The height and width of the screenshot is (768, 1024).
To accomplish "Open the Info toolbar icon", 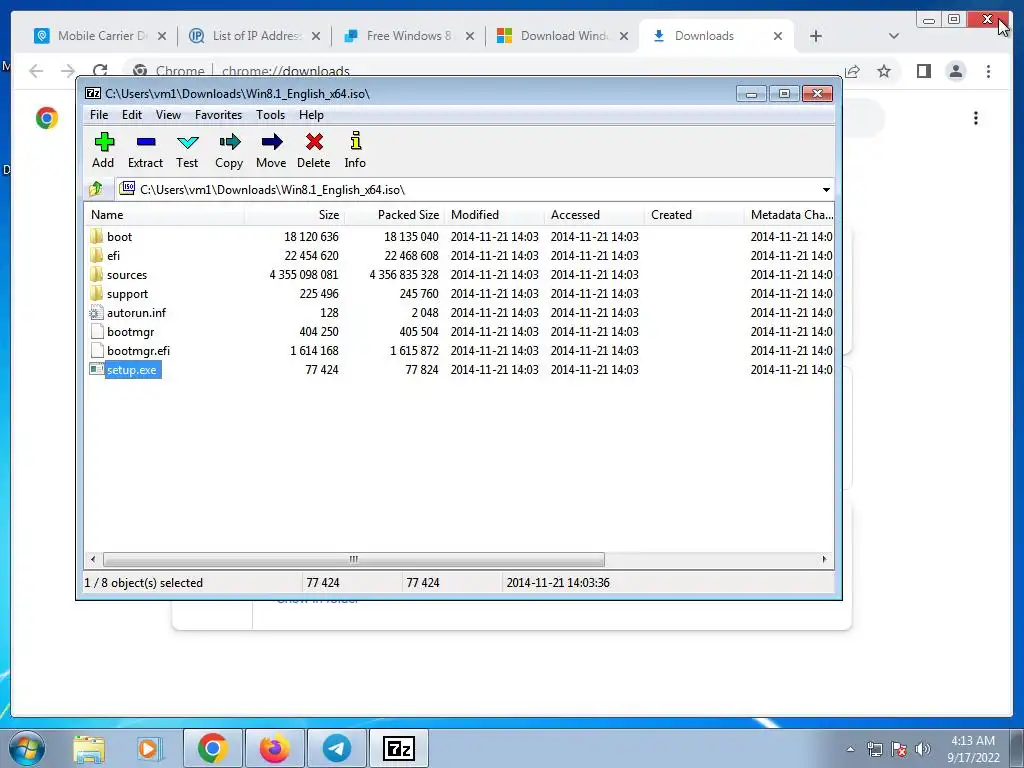I will point(355,141).
